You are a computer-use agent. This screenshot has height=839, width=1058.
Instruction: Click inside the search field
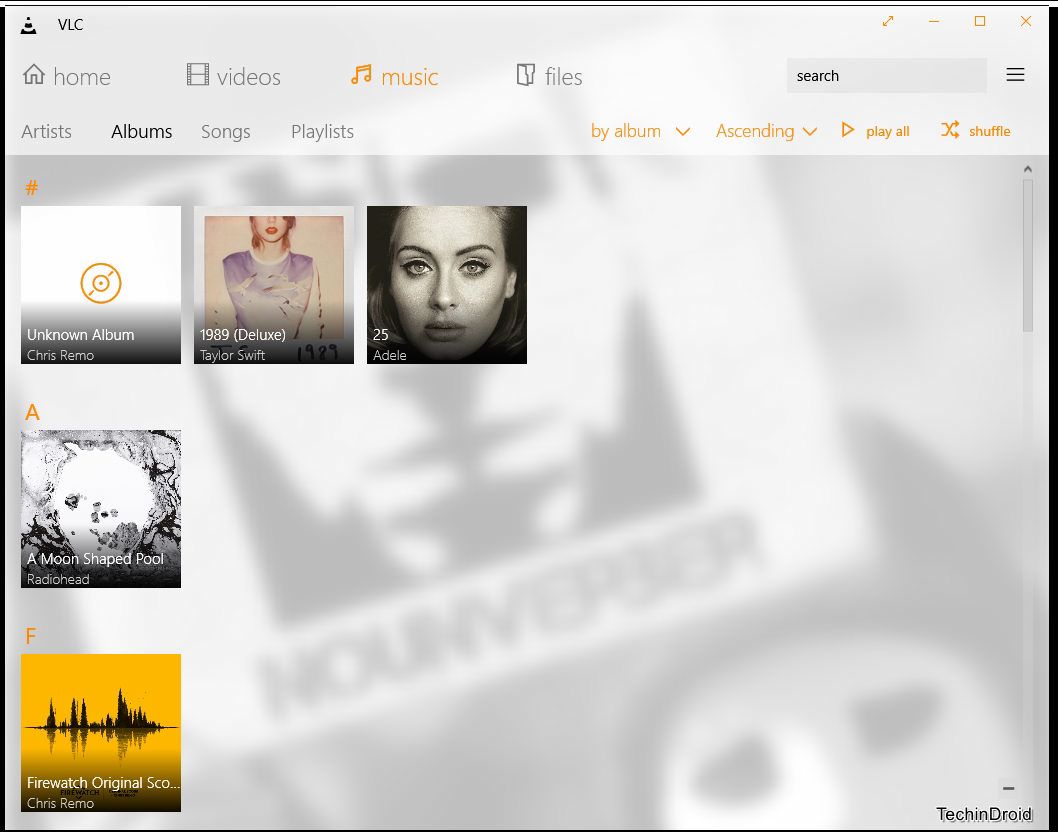pos(887,76)
